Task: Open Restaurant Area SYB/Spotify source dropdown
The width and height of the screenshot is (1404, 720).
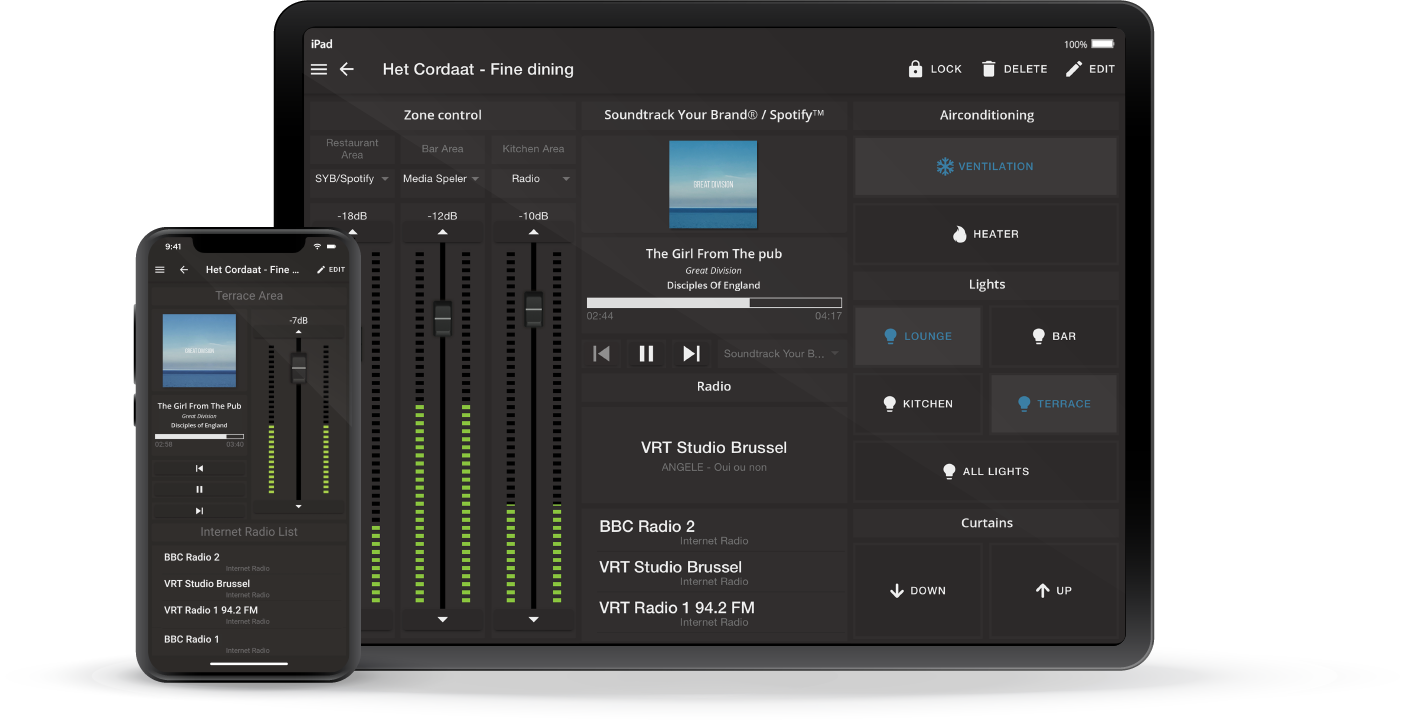Action: pos(351,179)
